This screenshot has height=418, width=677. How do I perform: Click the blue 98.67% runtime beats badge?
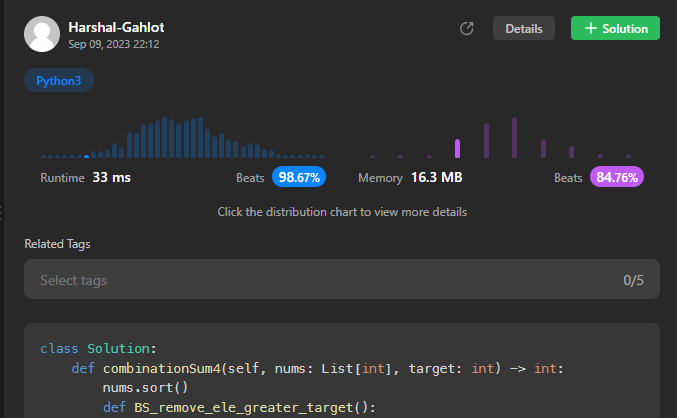click(297, 177)
